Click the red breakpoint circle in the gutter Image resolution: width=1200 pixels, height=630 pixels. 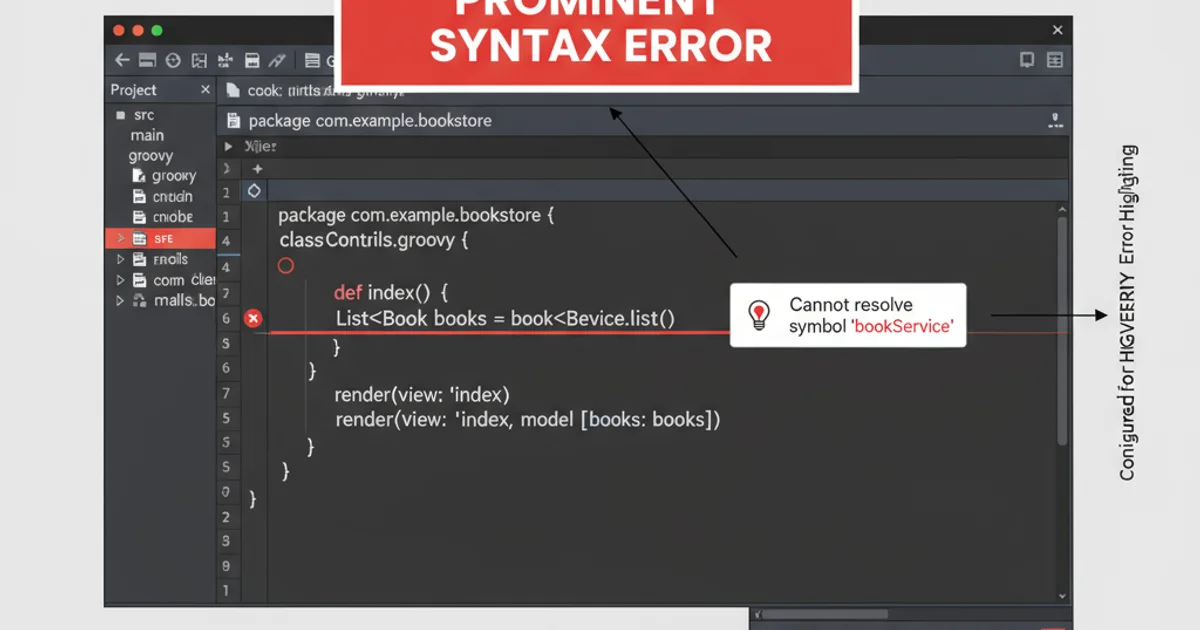tap(286, 265)
